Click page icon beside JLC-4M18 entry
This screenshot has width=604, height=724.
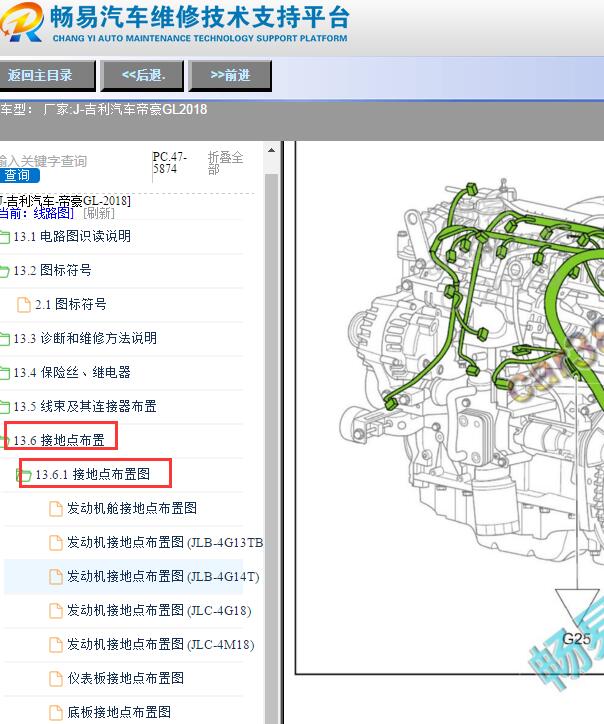click(x=56, y=645)
